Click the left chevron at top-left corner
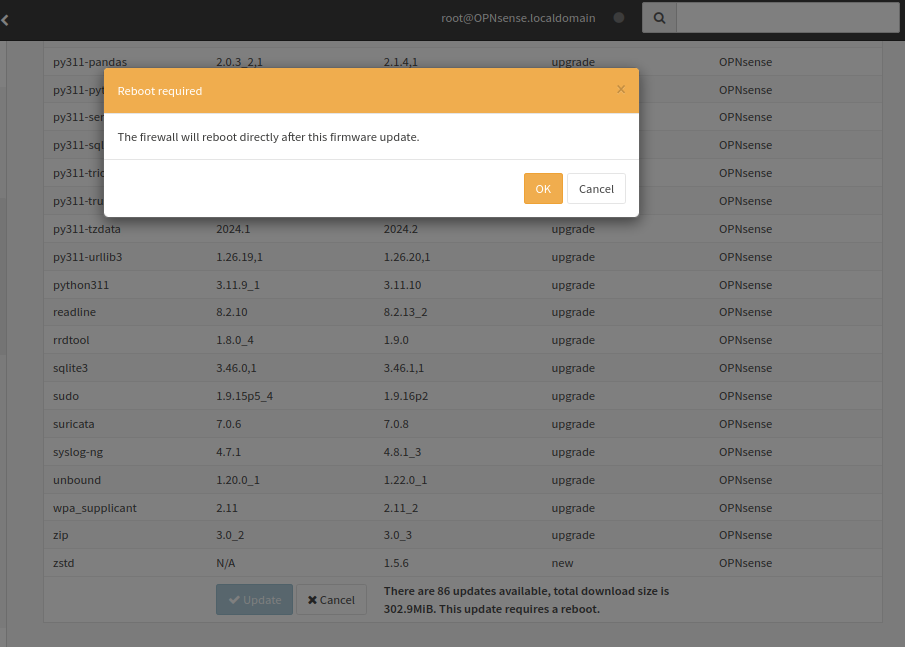 coord(5,19)
